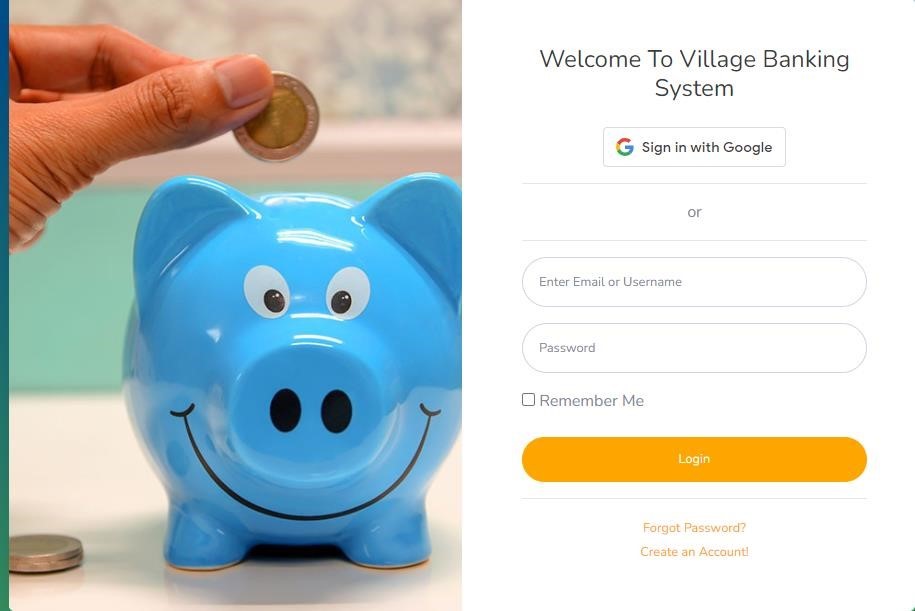This screenshot has width=915, height=611.
Task: Click the Welcome To Village Banking heading
Action: 694,74
